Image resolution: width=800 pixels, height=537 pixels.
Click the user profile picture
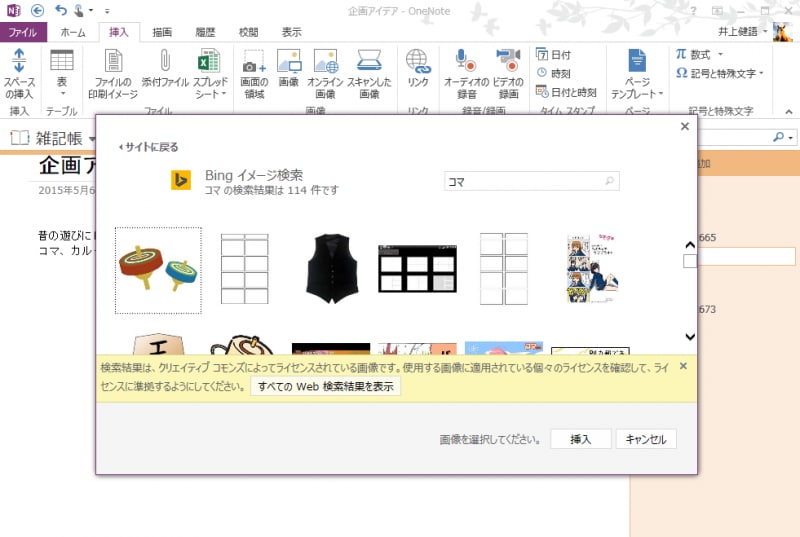tap(783, 32)
